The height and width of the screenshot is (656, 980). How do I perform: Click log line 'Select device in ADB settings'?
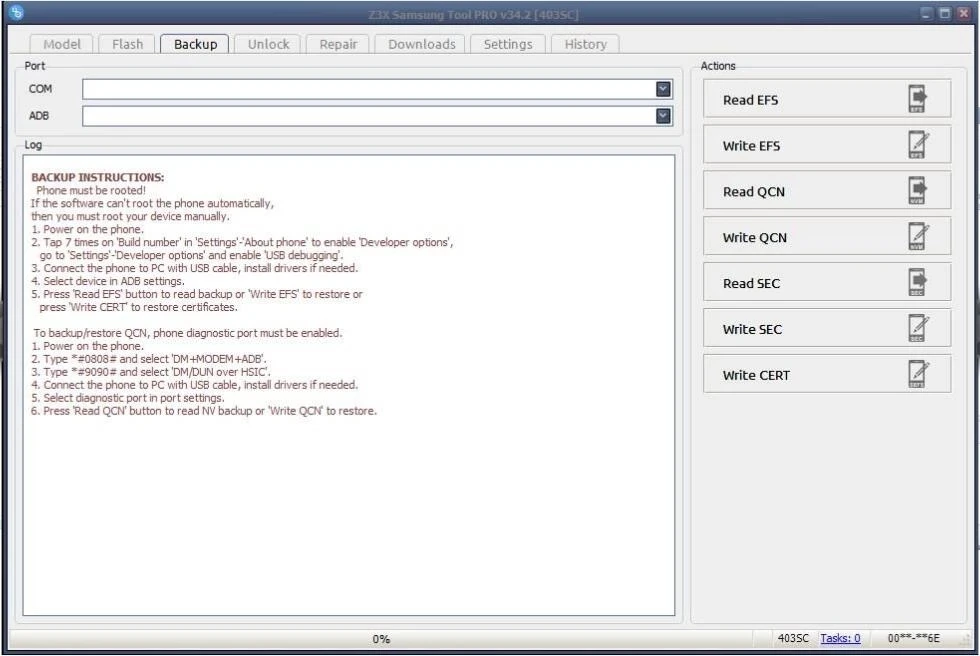pos(108,281)
